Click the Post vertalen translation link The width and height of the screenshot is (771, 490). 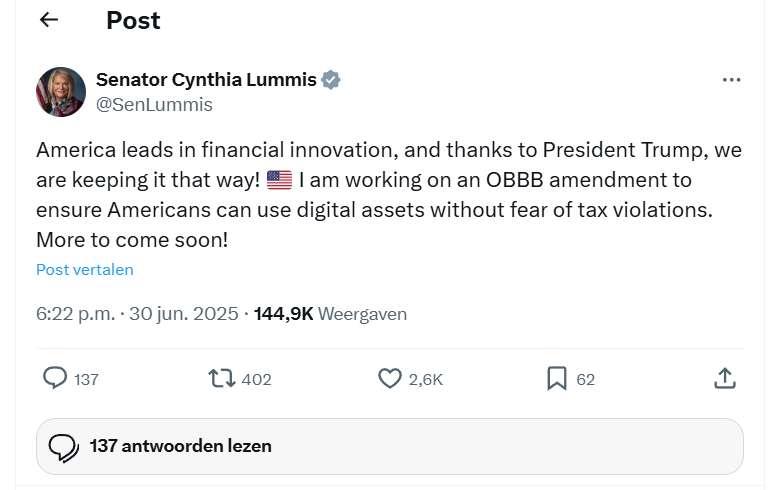85,269
